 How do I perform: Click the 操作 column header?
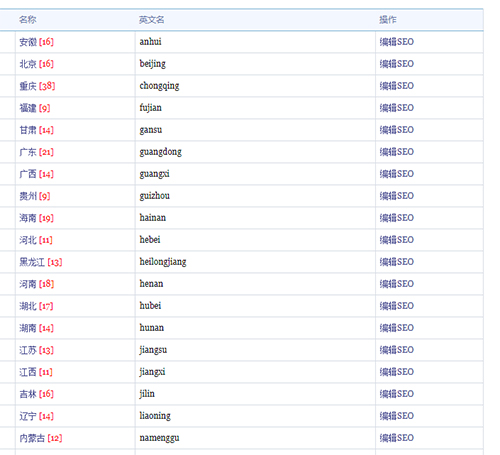click(388, 20)
